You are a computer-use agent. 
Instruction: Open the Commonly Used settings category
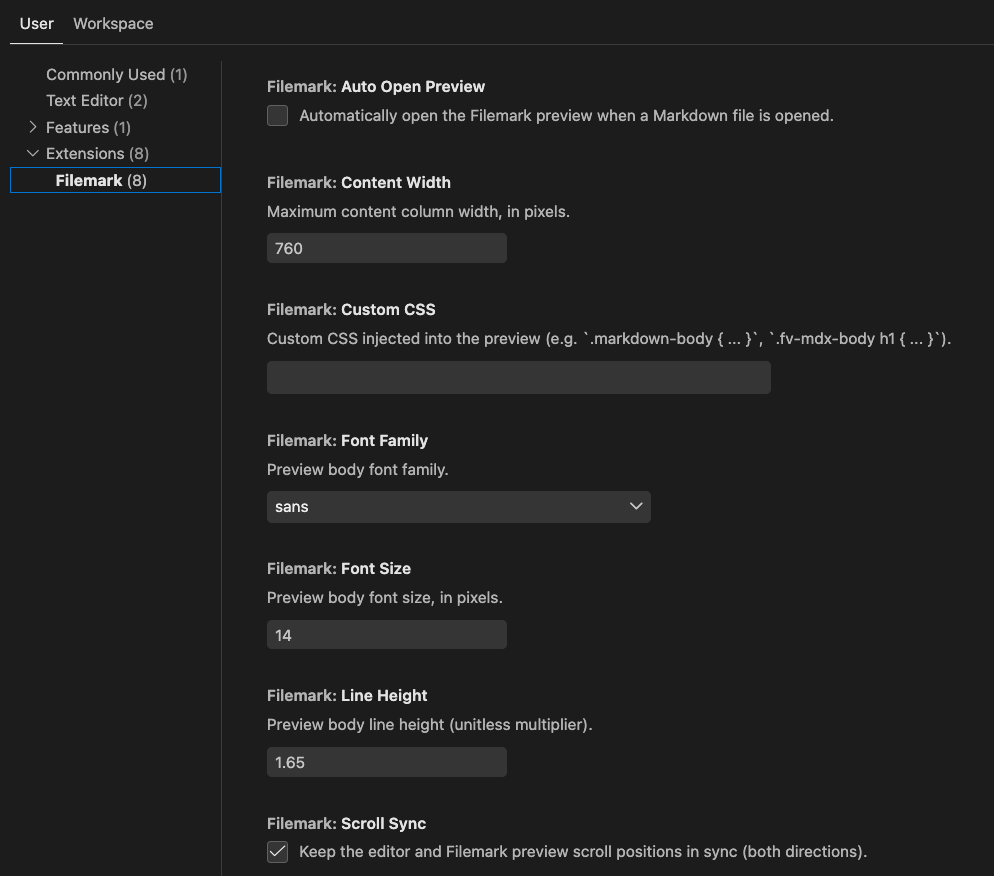[x=117, y=75]
